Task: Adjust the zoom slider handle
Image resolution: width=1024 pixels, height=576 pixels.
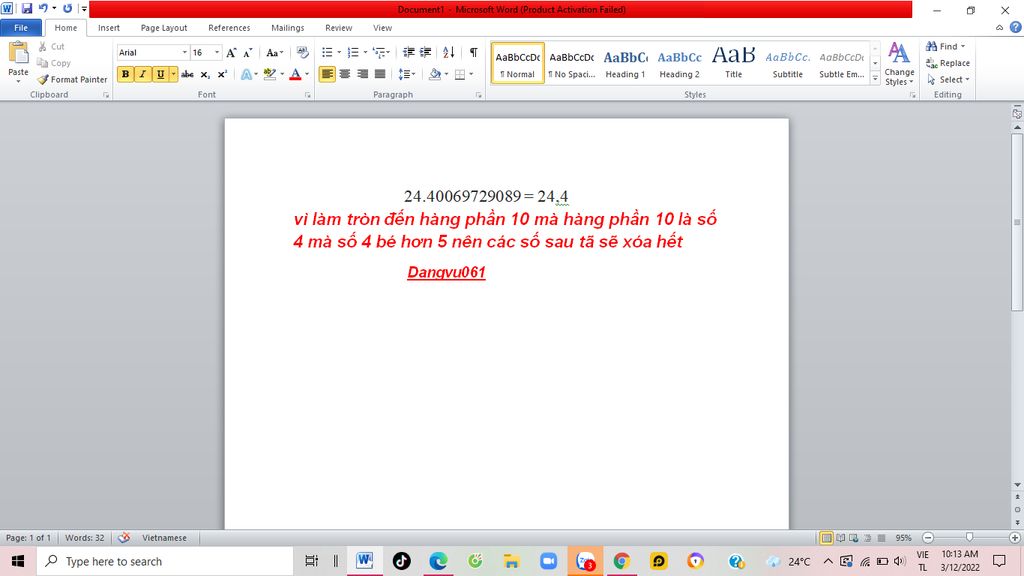Action: (969, 537)
